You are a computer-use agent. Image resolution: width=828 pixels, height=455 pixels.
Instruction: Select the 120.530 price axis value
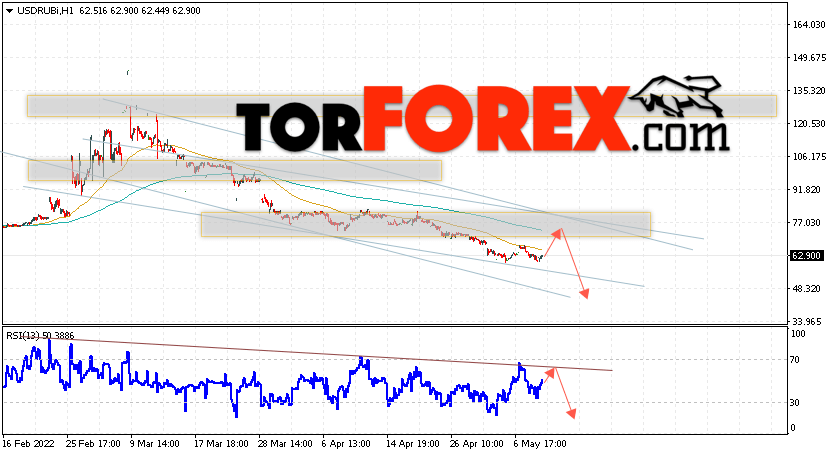tap(809, 124)
